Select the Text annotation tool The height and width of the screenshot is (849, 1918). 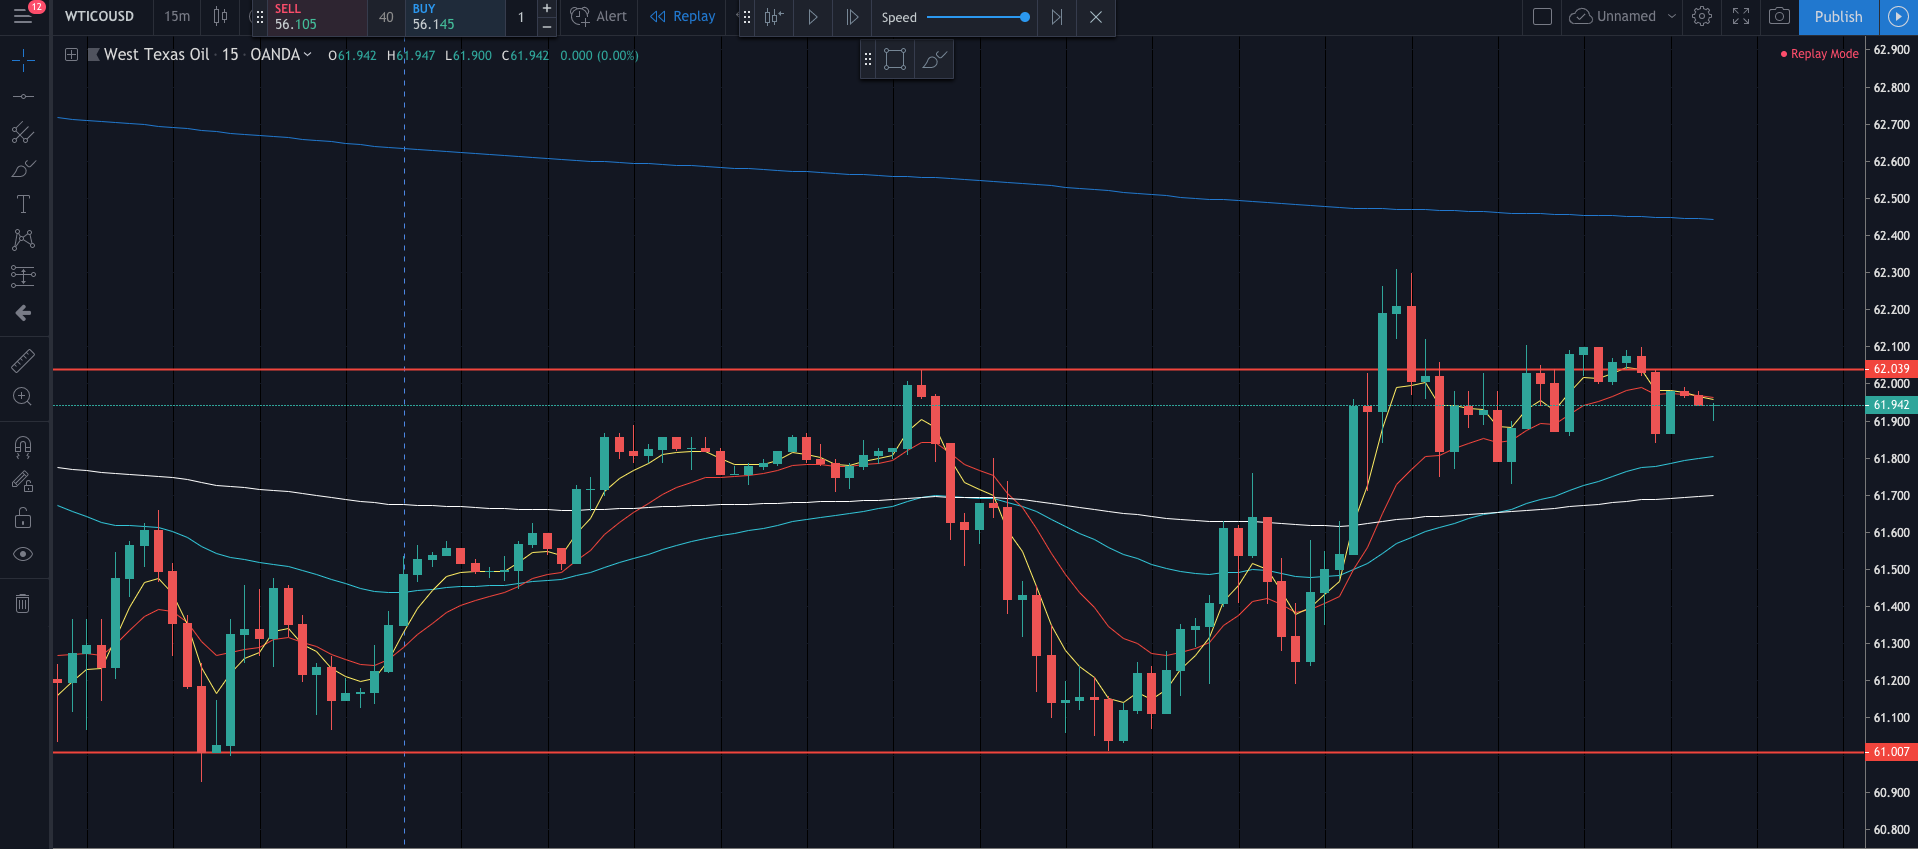pos(22,204)
